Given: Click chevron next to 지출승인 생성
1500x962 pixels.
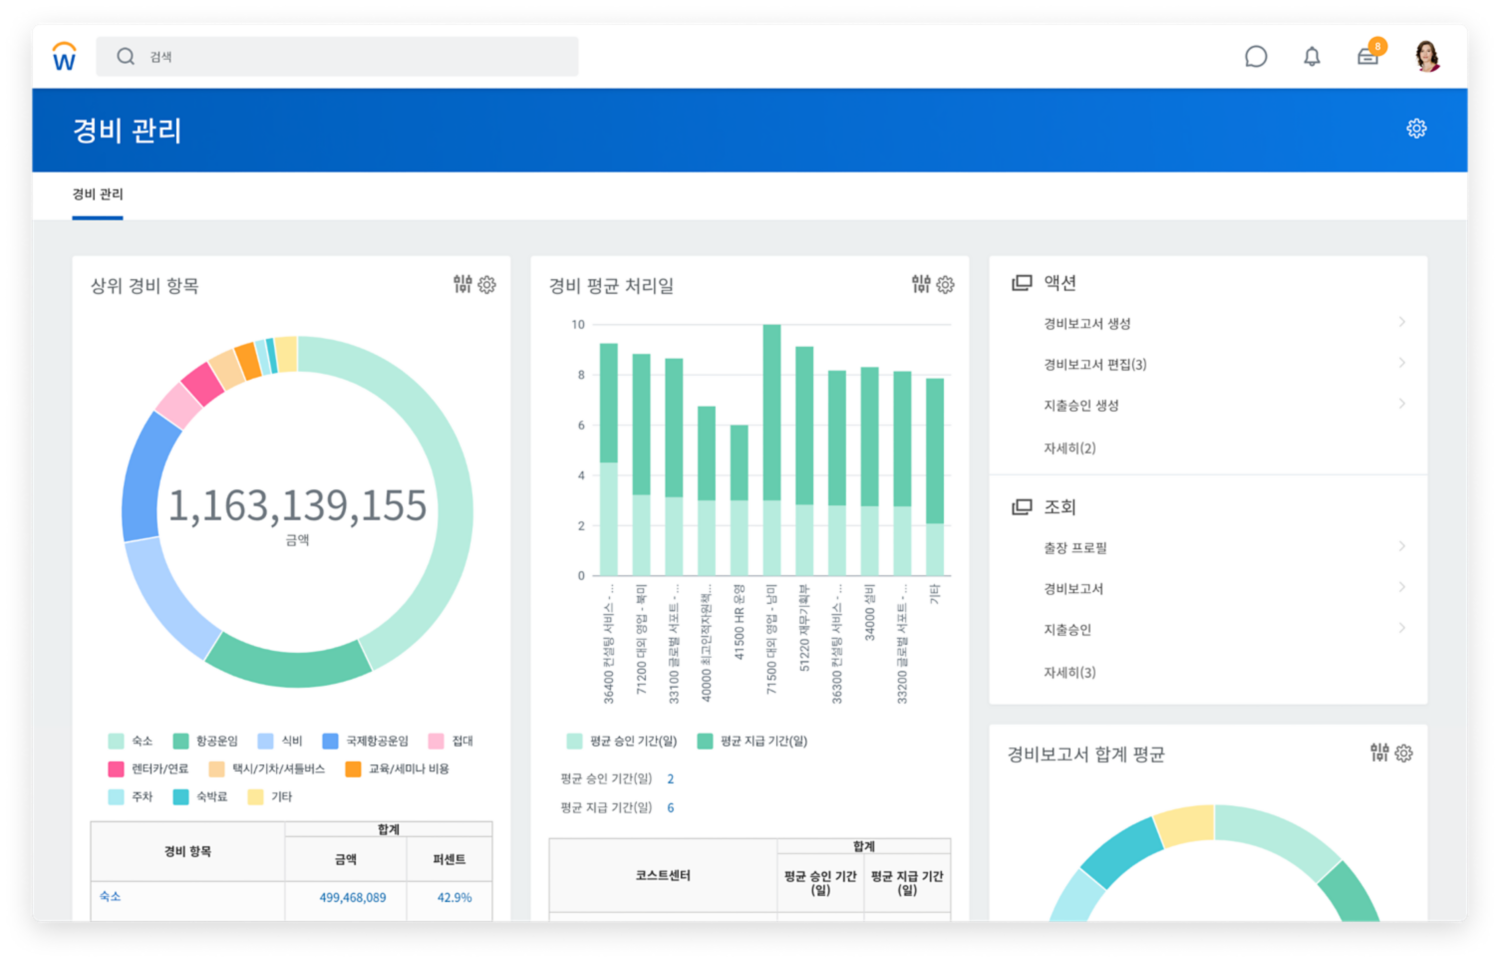Looking at the screenshot, I should [1402, 404].
